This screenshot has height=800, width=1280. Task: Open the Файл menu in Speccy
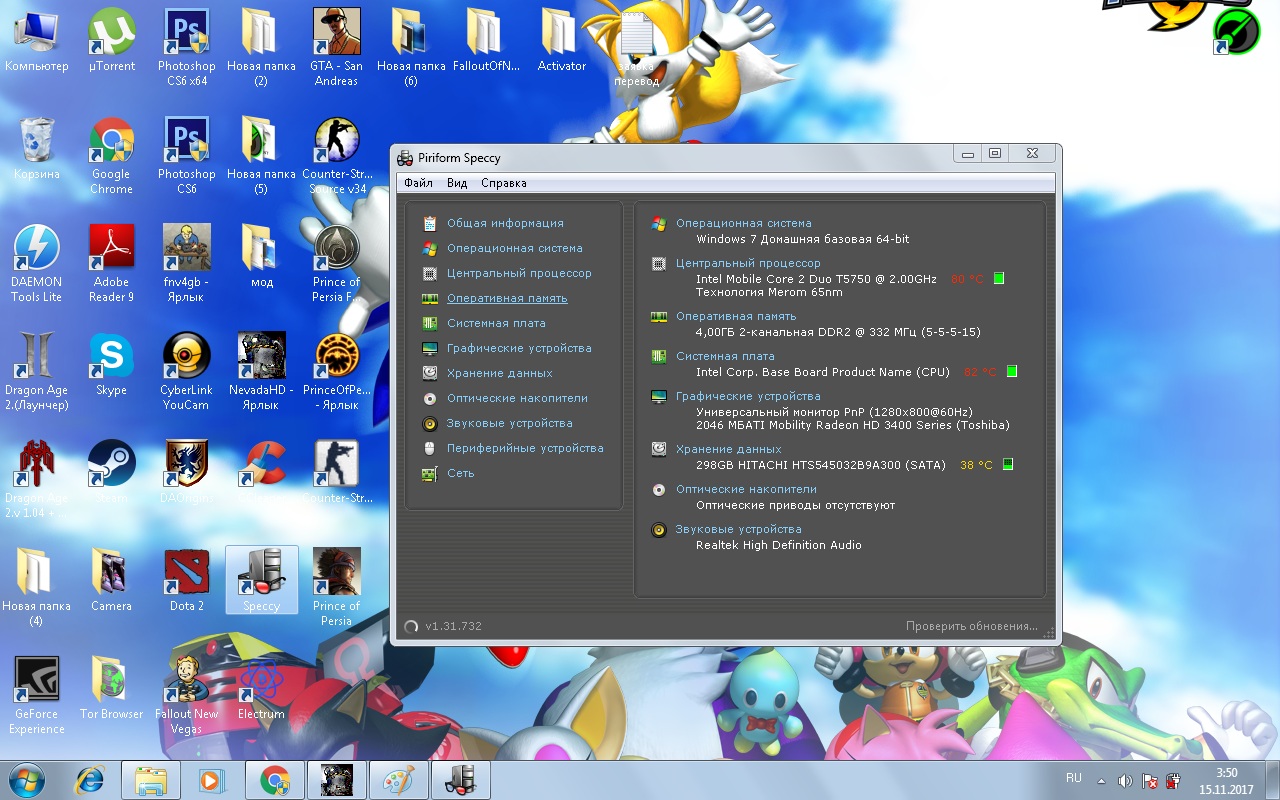tap(418, 183)
